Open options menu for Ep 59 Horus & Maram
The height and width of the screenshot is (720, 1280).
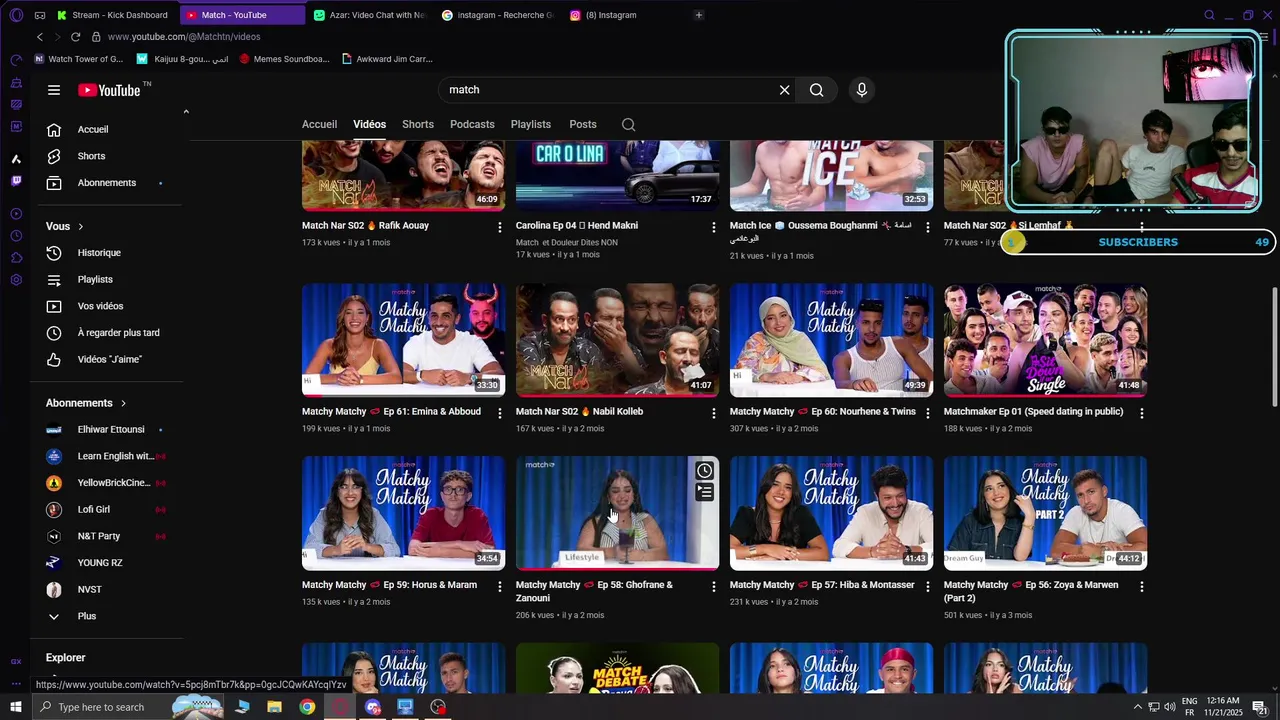(x=499, y=587)
